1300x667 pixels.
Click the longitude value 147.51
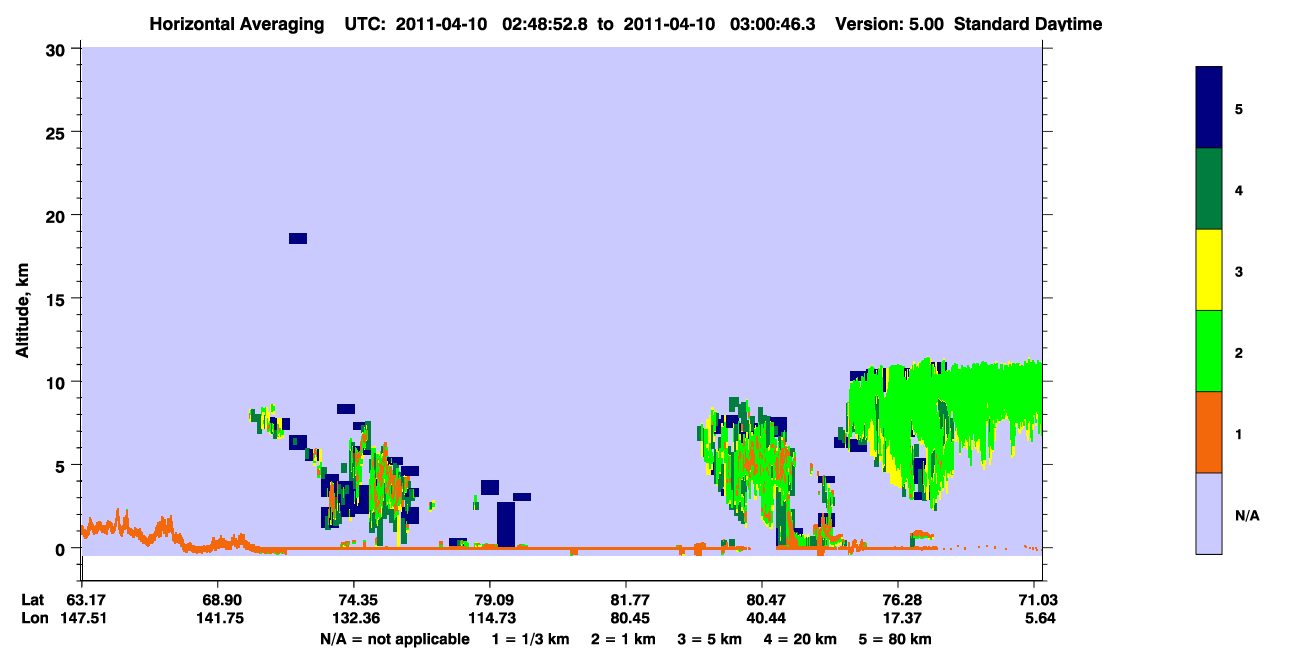point(82,617)
